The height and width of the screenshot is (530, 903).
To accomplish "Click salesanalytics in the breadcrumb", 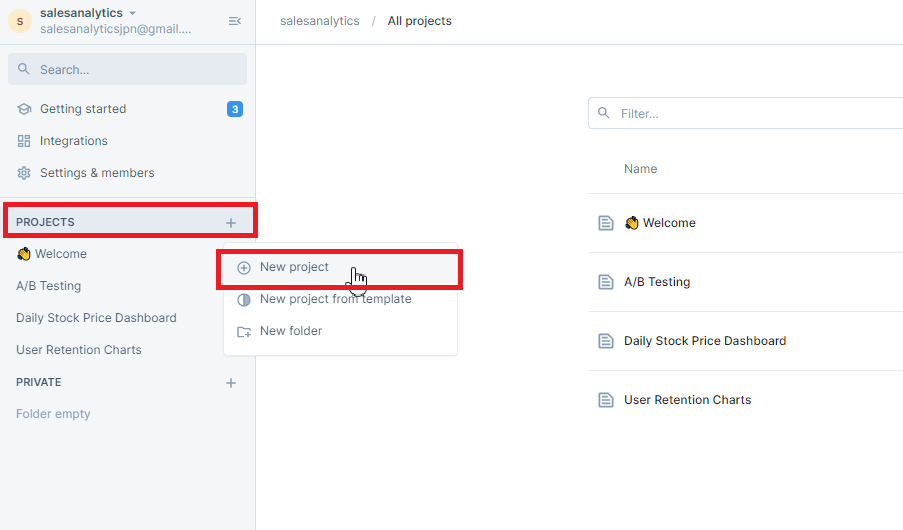I will (x=319, y=21).
